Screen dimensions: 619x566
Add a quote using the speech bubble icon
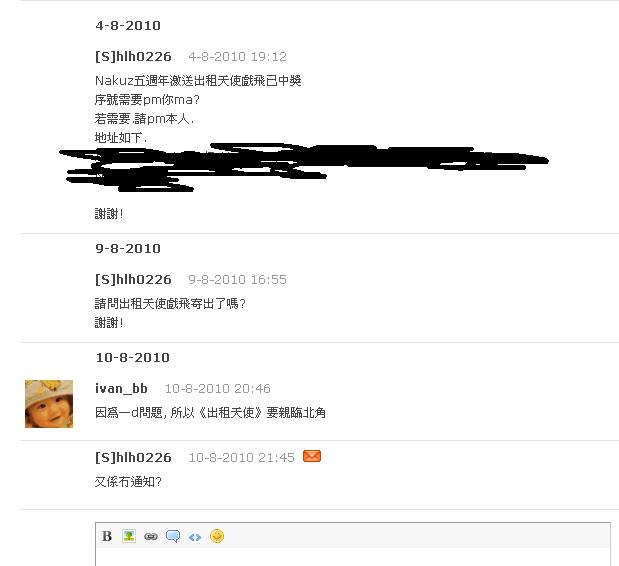coord(173,536)
